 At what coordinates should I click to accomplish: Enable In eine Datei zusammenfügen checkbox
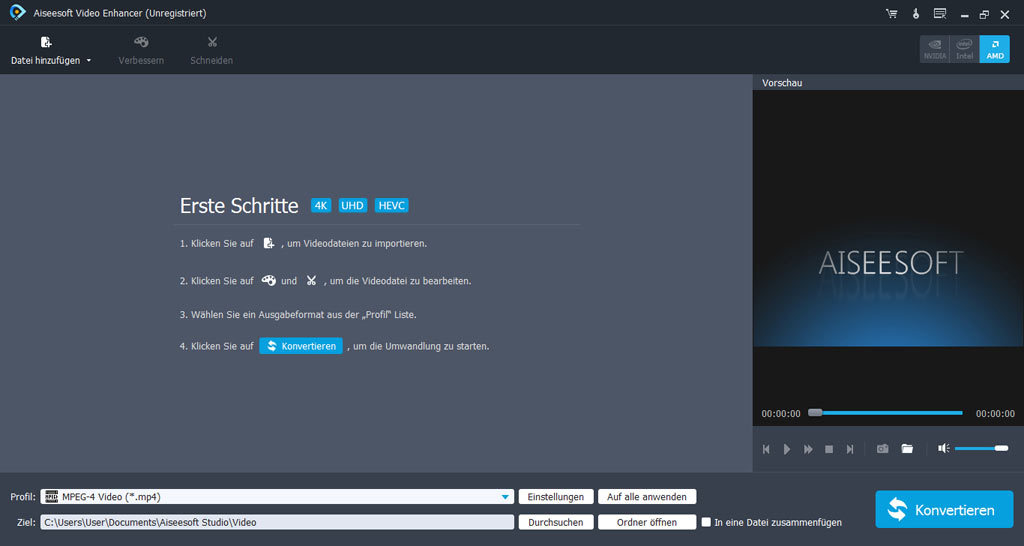coord(706,522)
